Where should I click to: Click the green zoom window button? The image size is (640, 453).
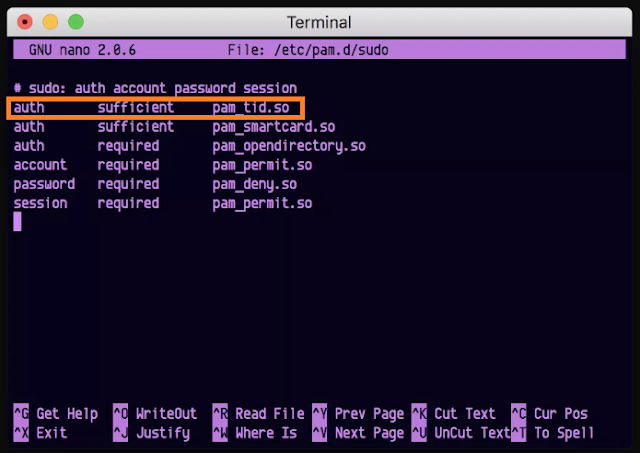tap(76, 22)
